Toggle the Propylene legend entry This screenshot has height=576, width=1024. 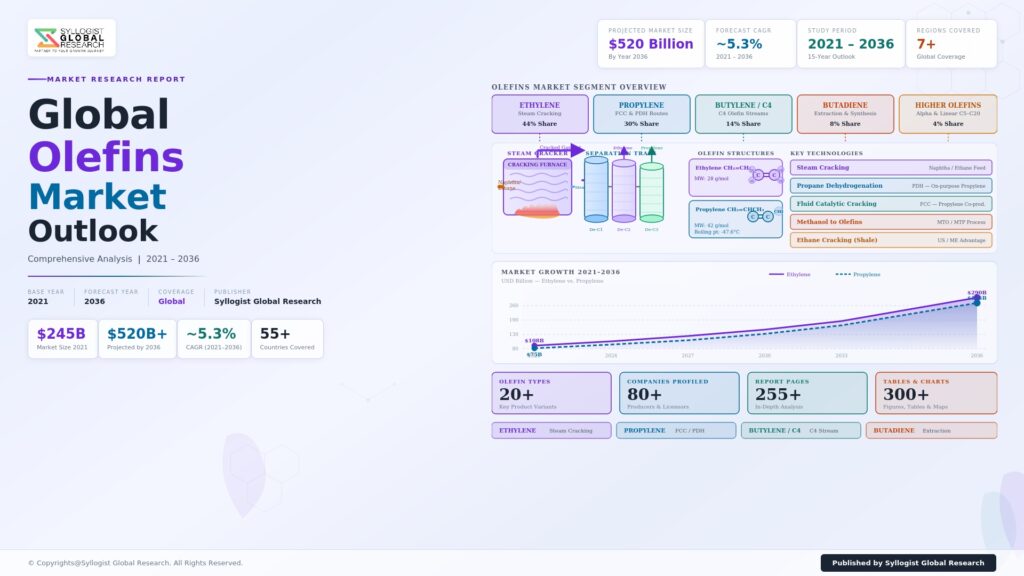click(x=858, y=274)
